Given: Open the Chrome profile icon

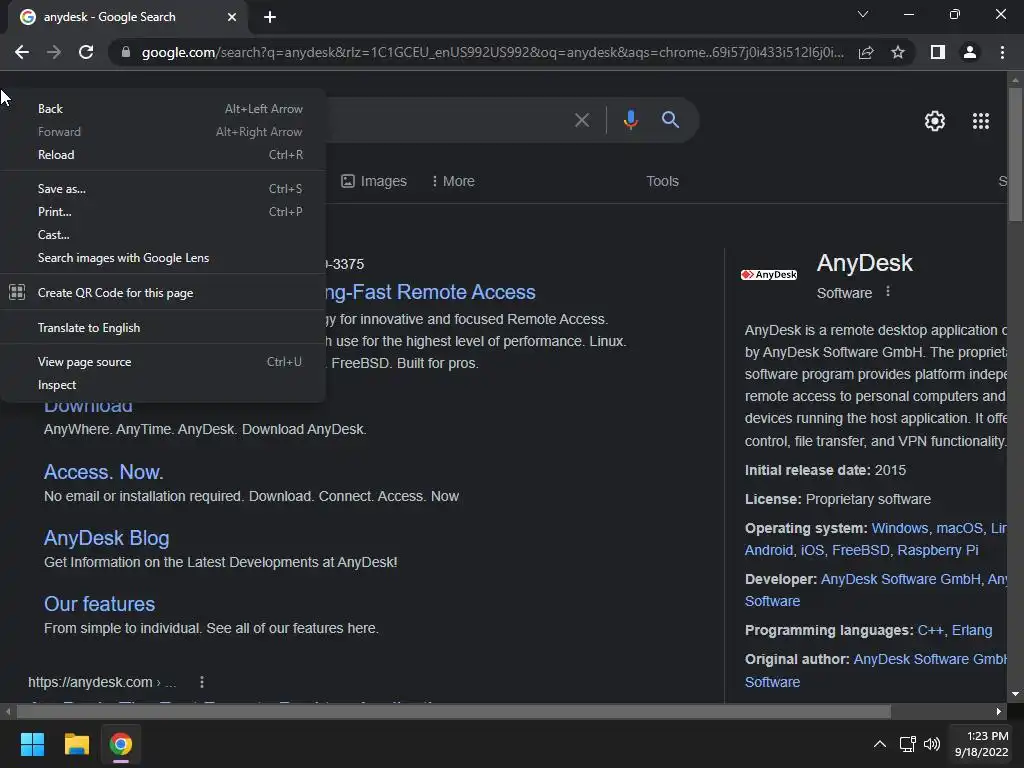Looking at the screenshot, I should [970, 52].
